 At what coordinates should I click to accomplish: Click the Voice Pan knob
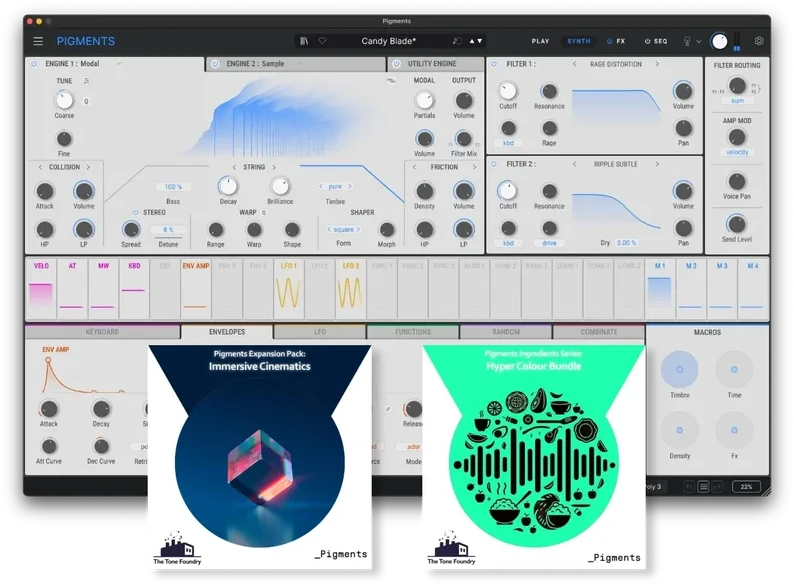tap(737, 181)
